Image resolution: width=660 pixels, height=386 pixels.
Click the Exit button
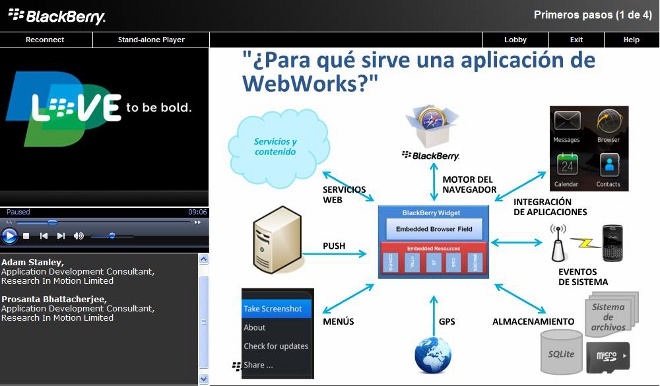(576, 40)
